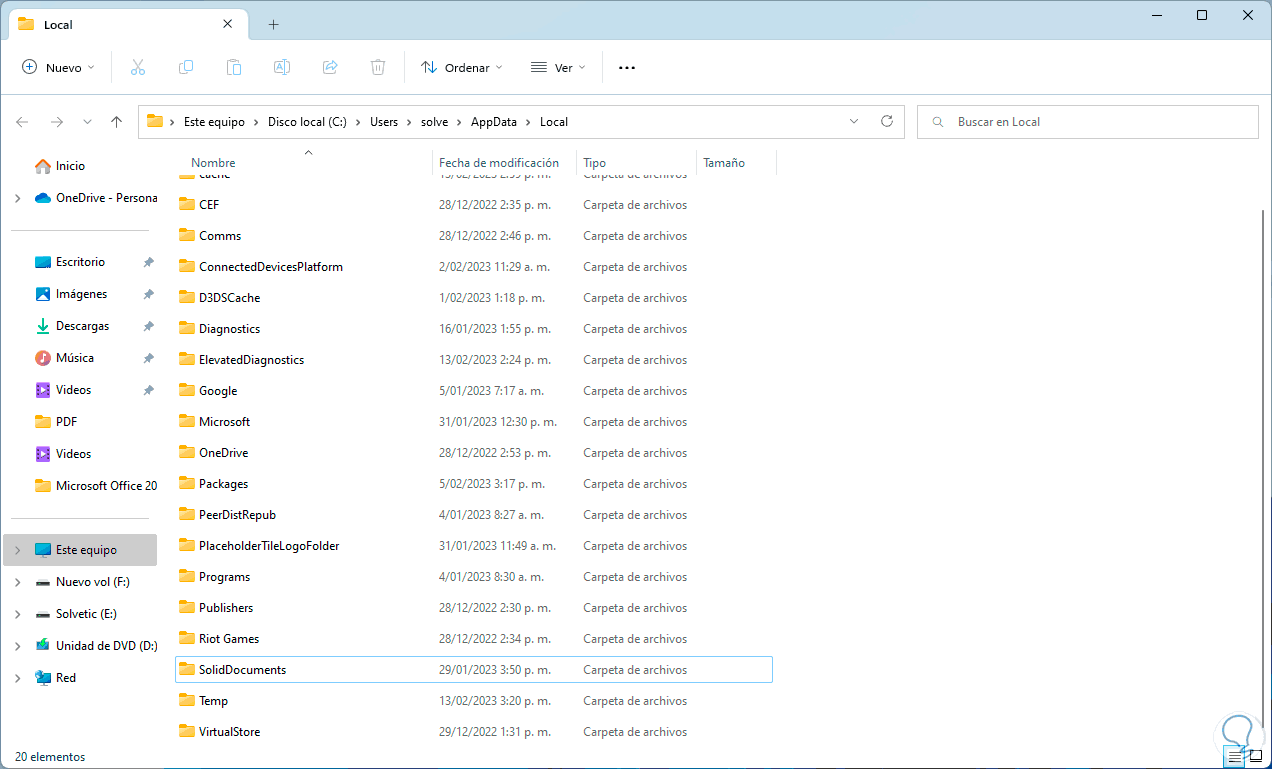Viewport: 1272px width, 769px height.
Task: Click the Inicio home icon
Action: click(x=43, y=166)
